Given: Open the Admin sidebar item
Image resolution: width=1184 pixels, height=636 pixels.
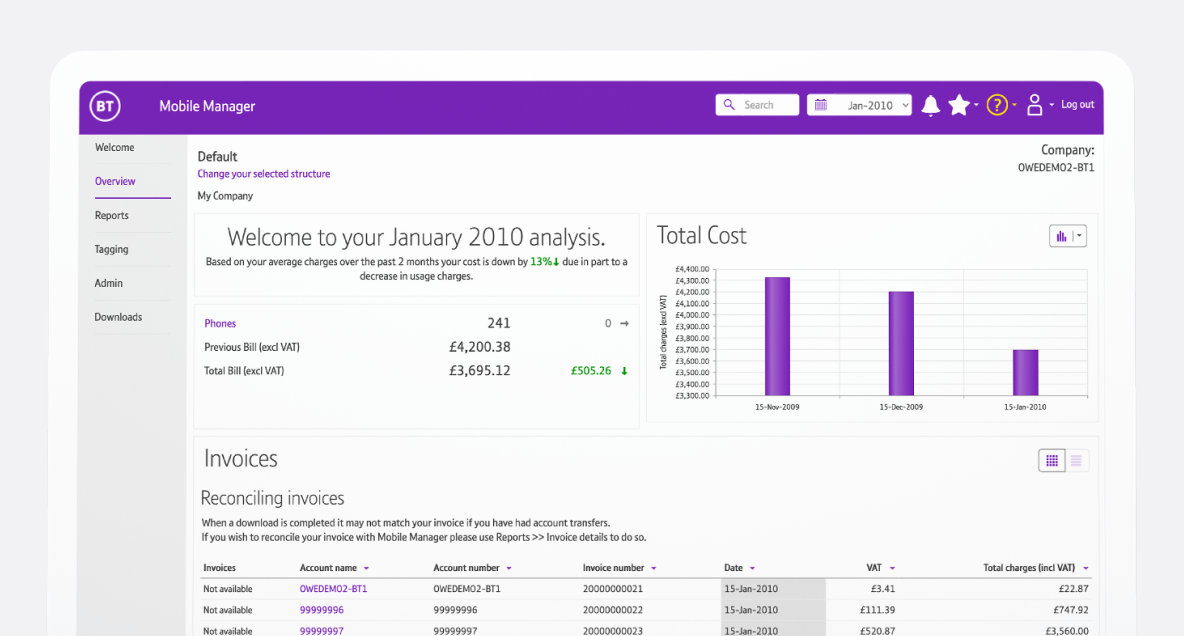Looking at the screenshot, I should pos(109,283).
